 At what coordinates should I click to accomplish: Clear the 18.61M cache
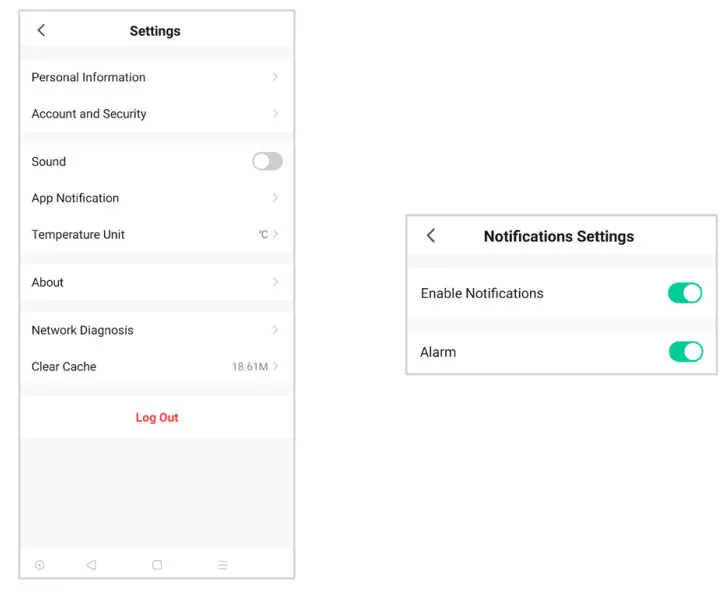(x=250, y=367)
